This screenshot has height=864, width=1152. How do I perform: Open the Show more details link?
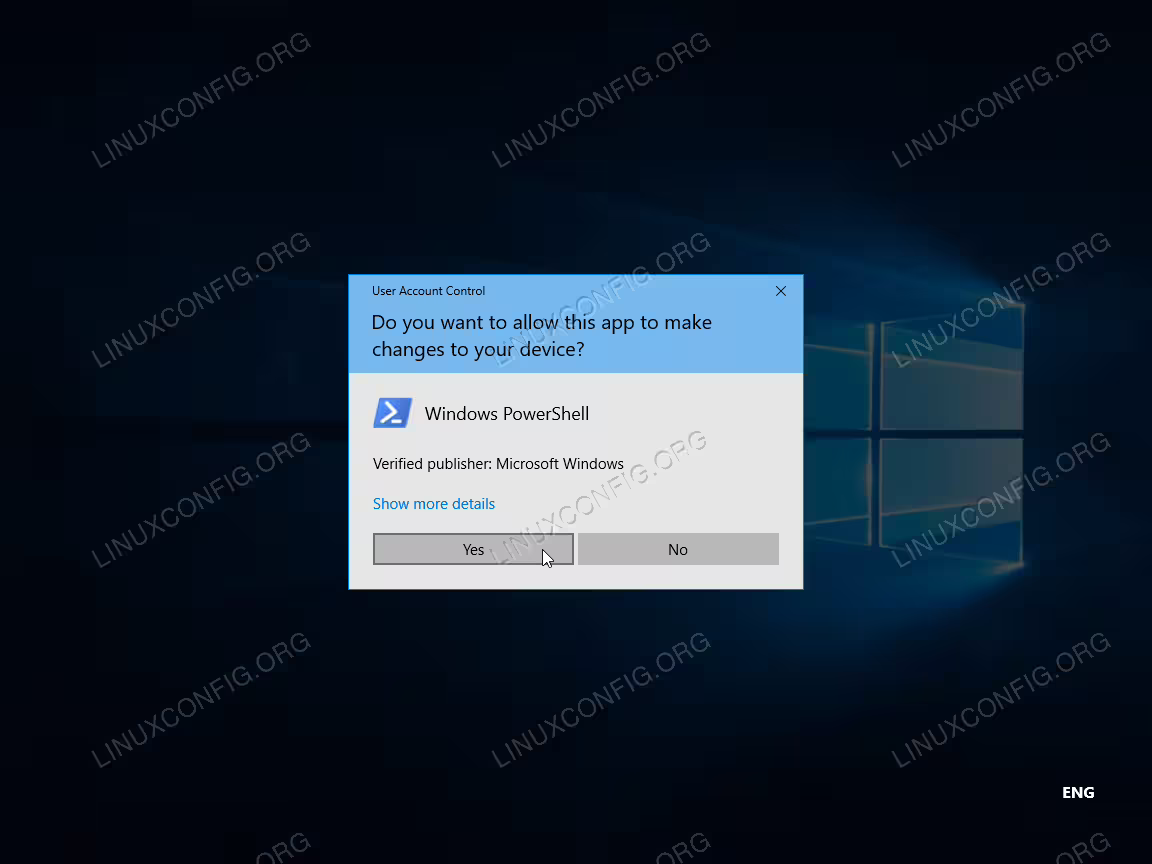433,504
